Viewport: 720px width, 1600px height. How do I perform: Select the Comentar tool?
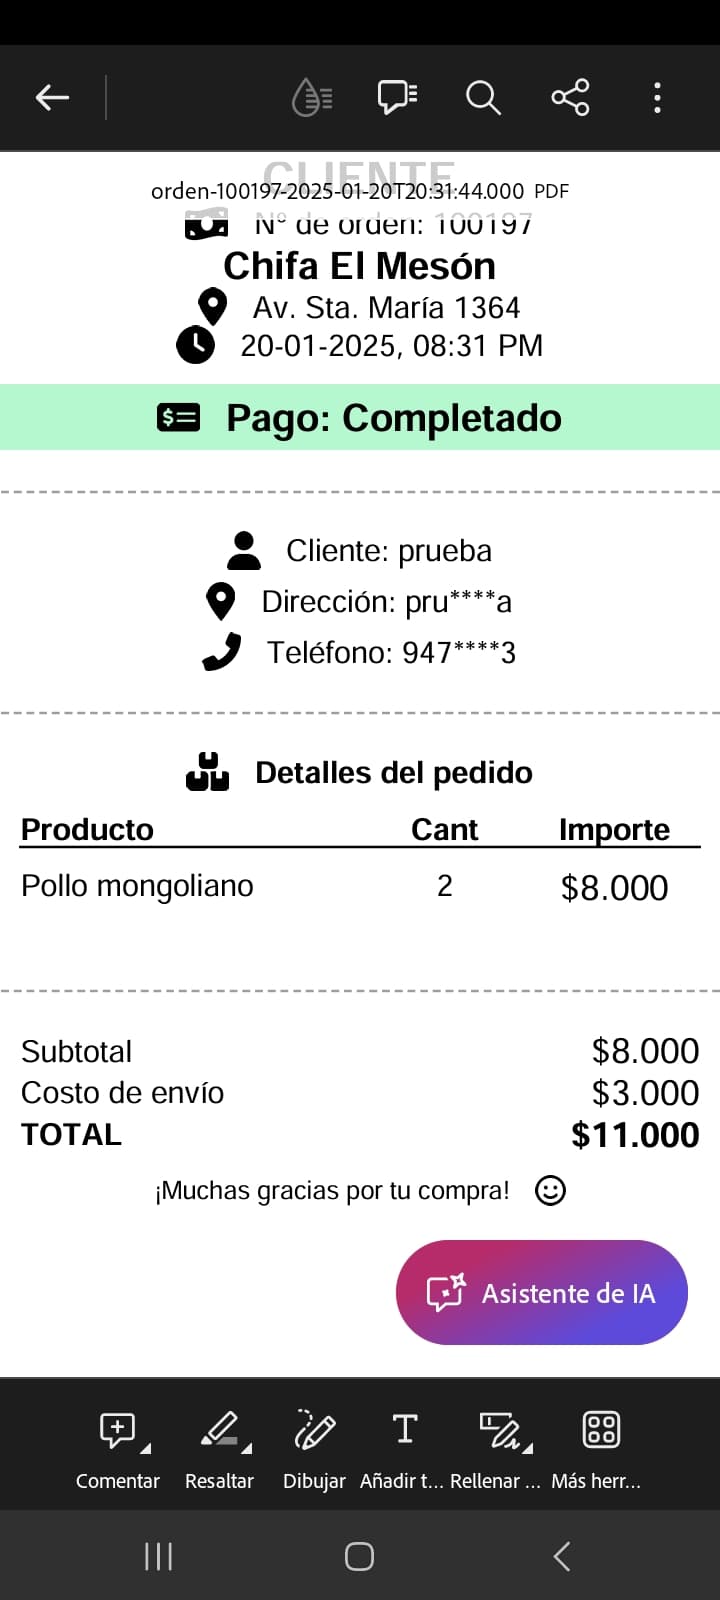118,1445
